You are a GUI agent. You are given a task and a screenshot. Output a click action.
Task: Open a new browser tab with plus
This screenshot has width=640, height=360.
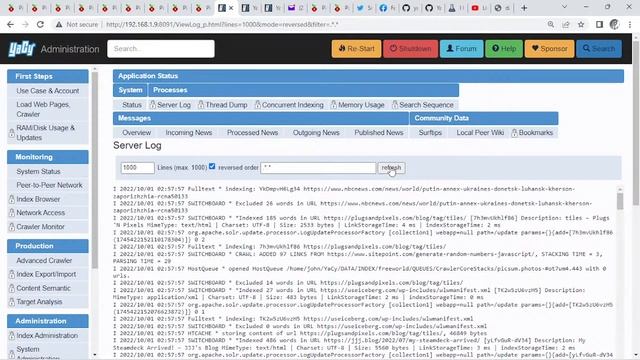click(524, 8)
